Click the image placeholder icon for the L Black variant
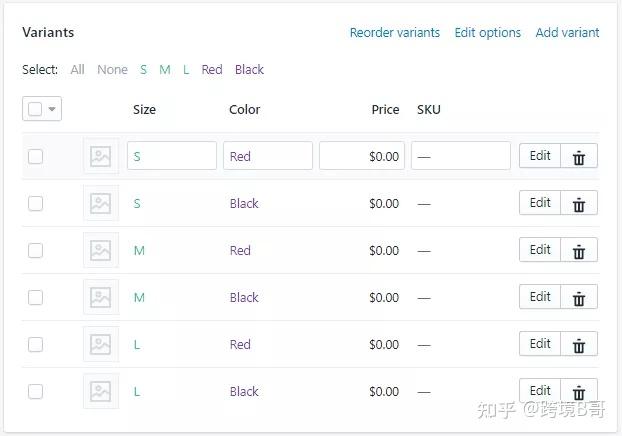 [100, 391]
